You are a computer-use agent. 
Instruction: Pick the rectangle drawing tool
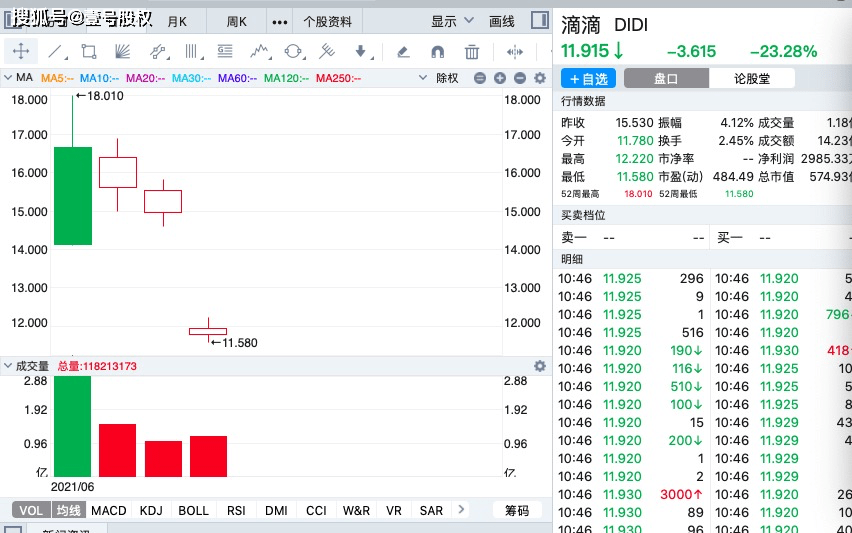89,52
